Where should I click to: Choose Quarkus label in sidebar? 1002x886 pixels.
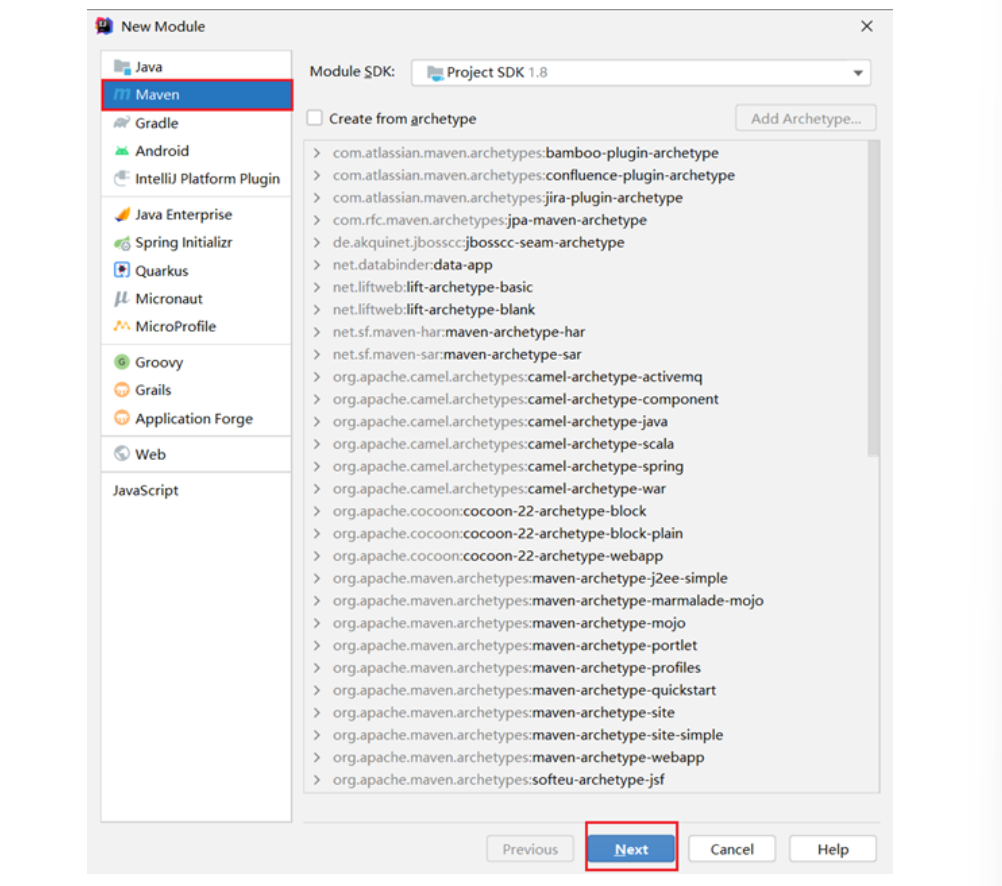click(162, 270)
